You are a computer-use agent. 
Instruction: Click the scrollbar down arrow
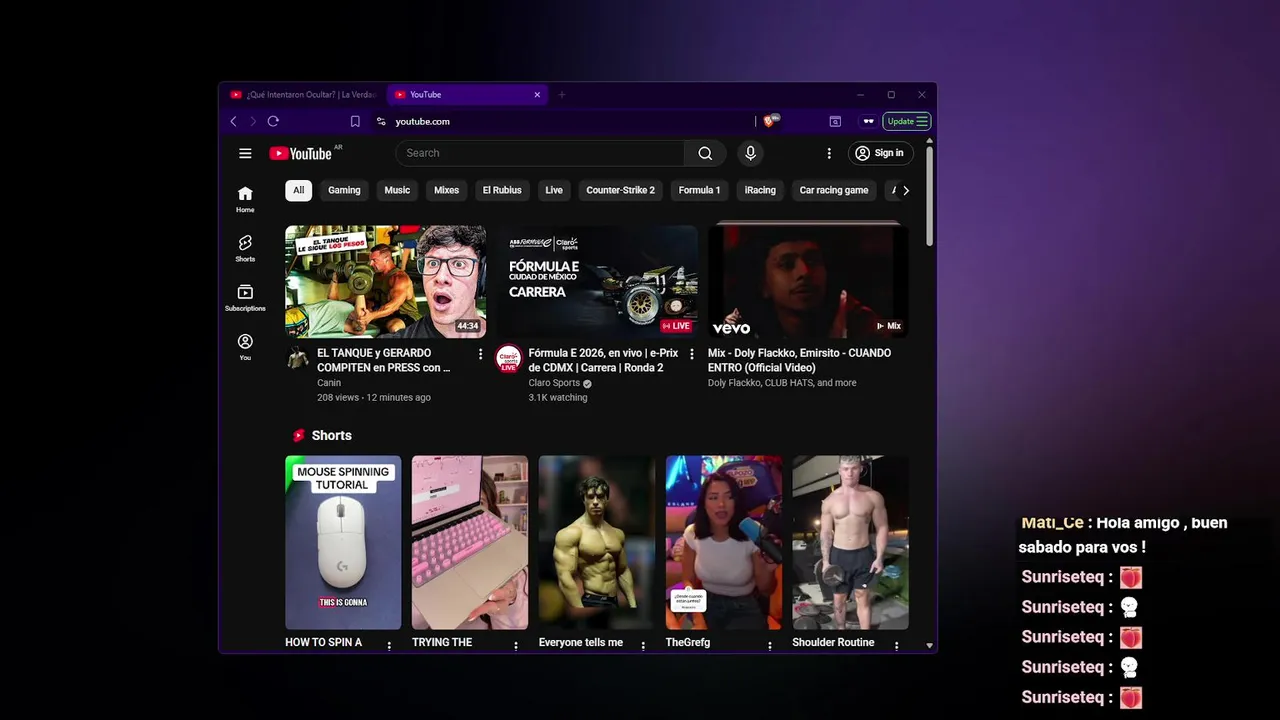929,646
